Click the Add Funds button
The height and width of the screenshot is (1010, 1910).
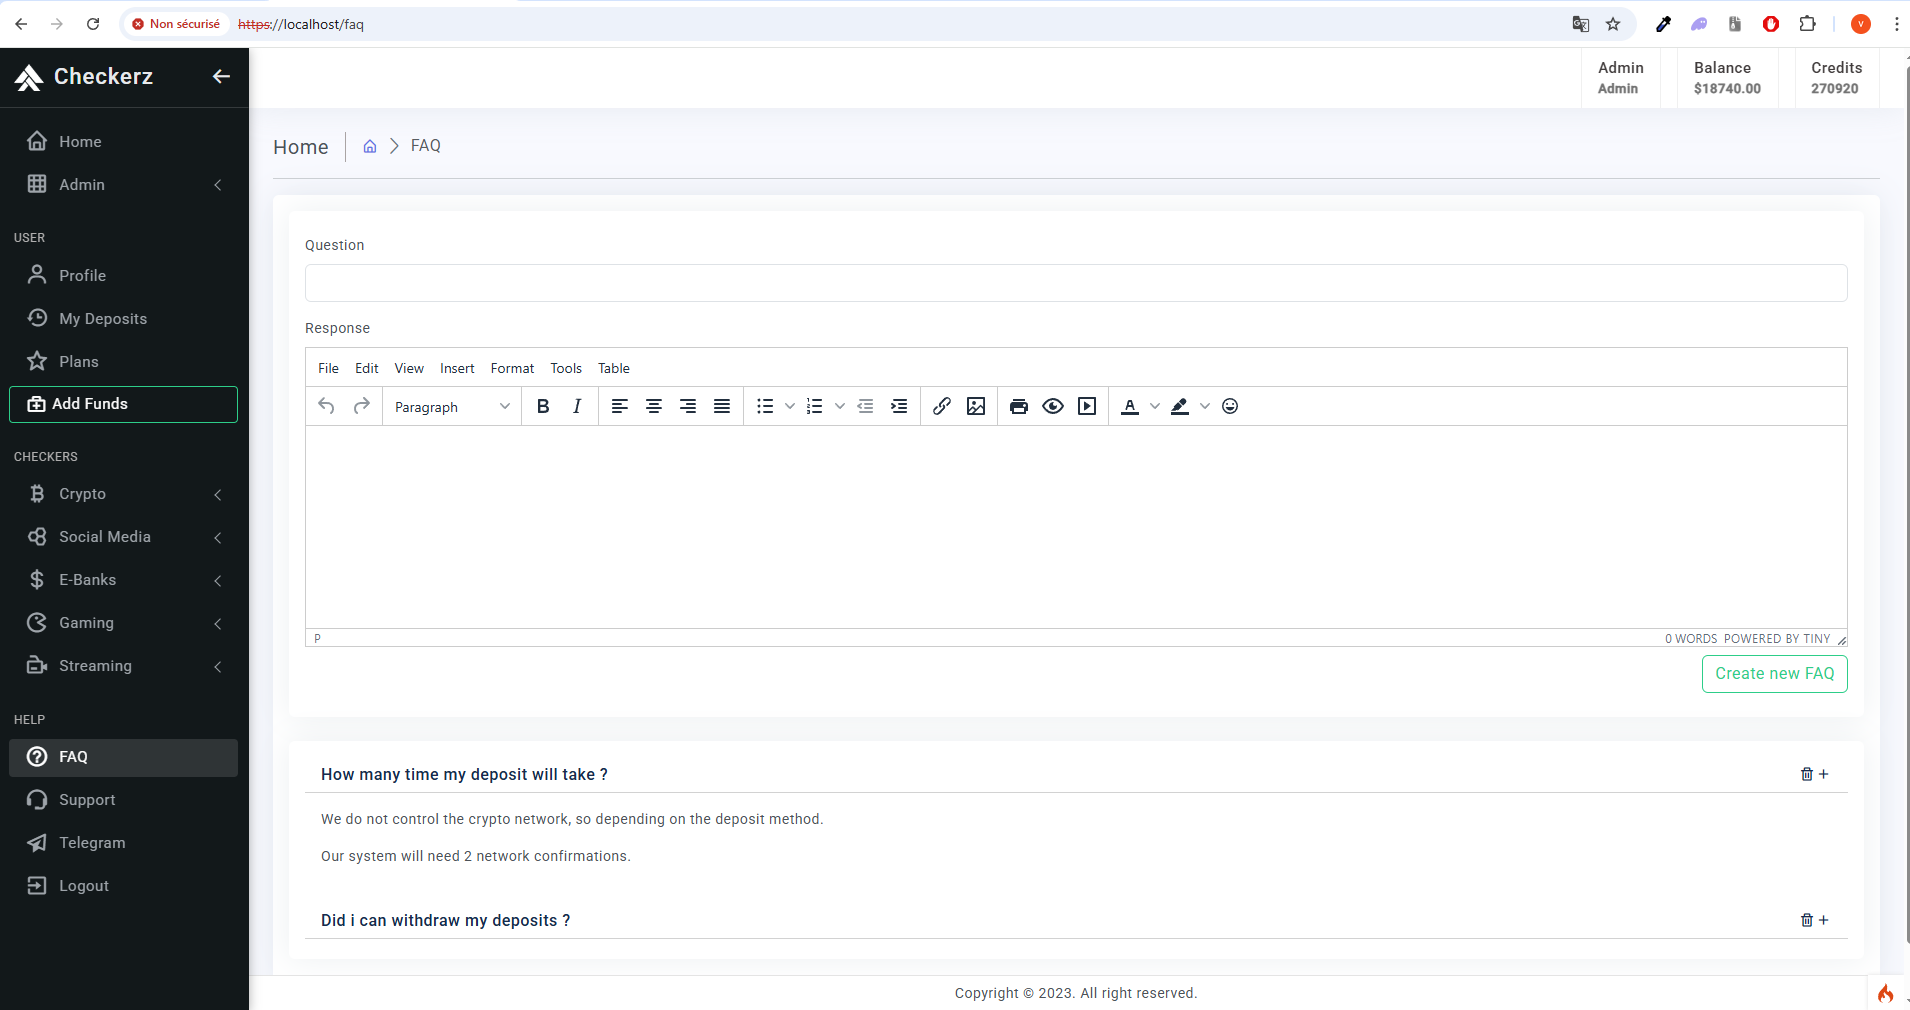pos(124,404)
